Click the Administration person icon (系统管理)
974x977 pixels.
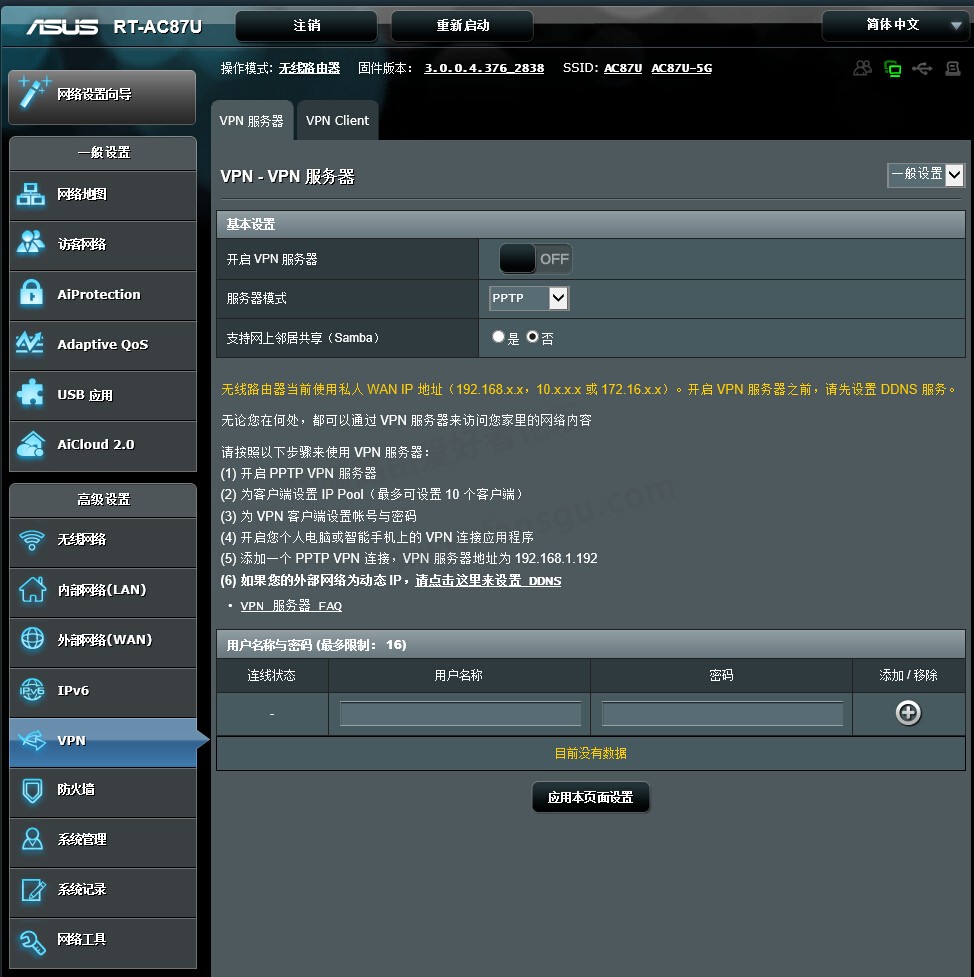(x=32, y=839)
